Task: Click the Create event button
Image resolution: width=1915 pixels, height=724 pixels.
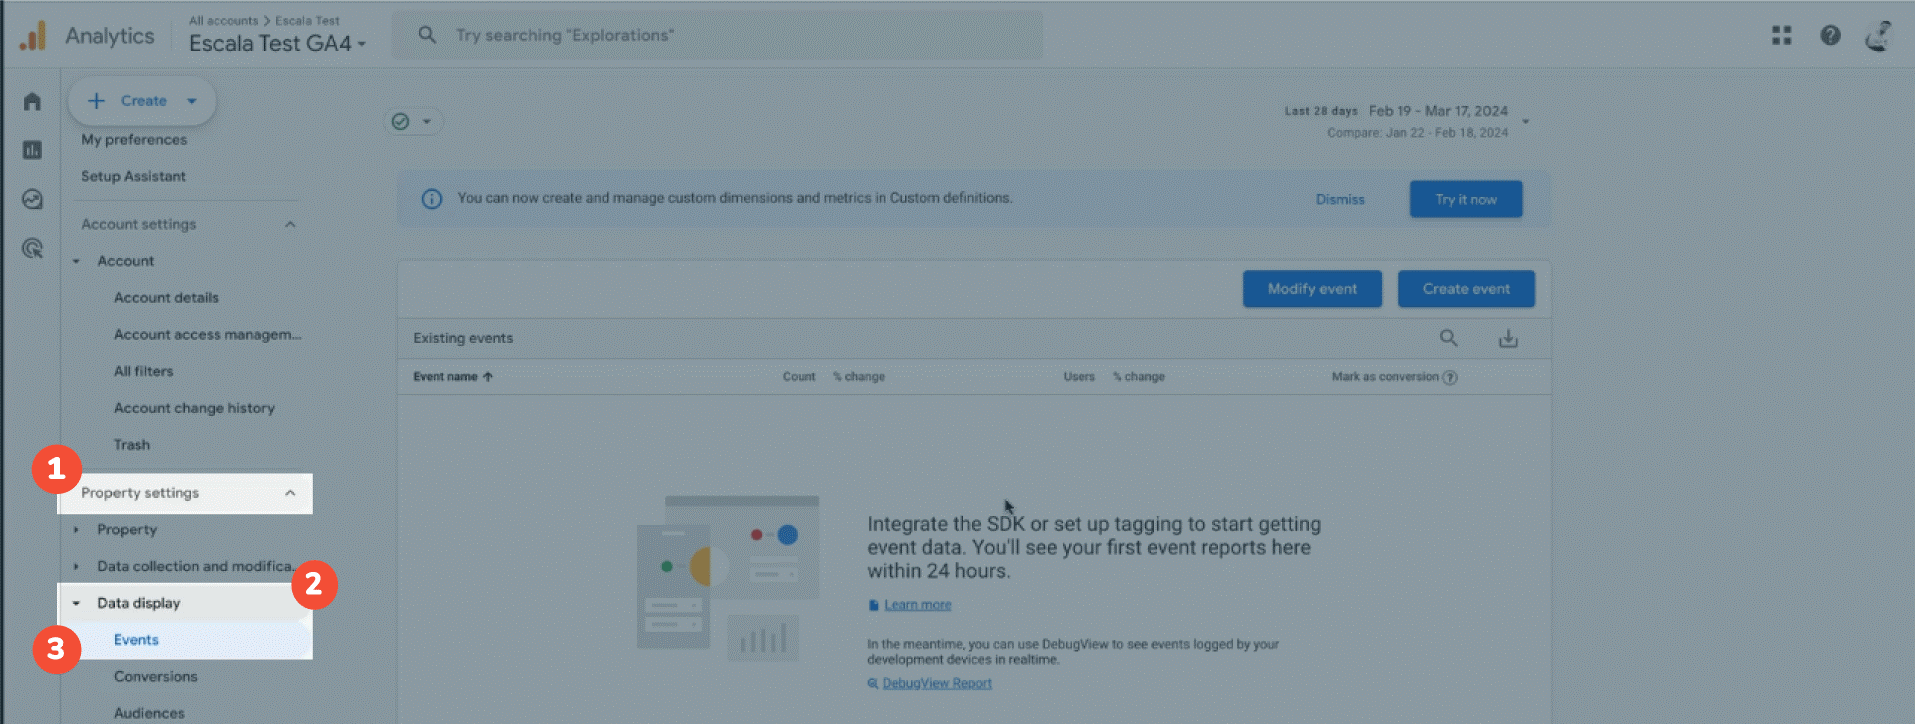Action: pos(1466,289)
